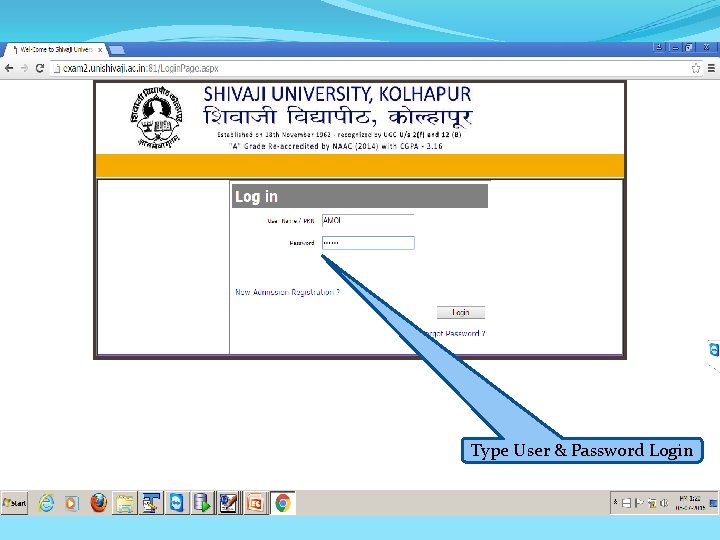This screenshot has height=540, width=720.
Task: Launch Firefox from the taskbar
Action: click(98, 503)
